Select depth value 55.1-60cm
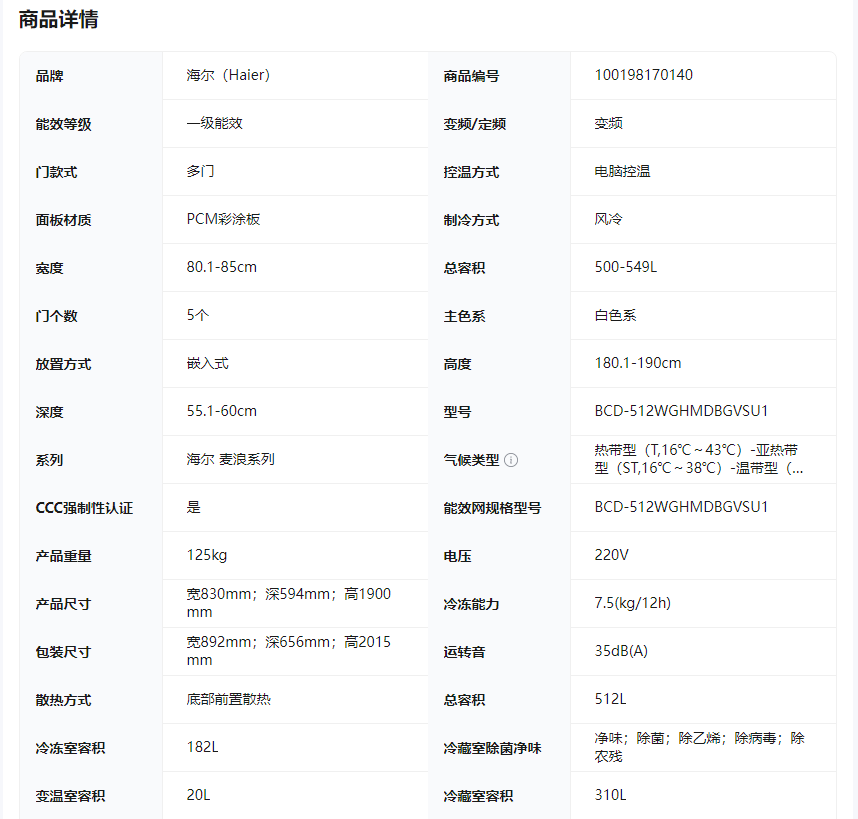This screenshot has height=819, width=858. 222,411
